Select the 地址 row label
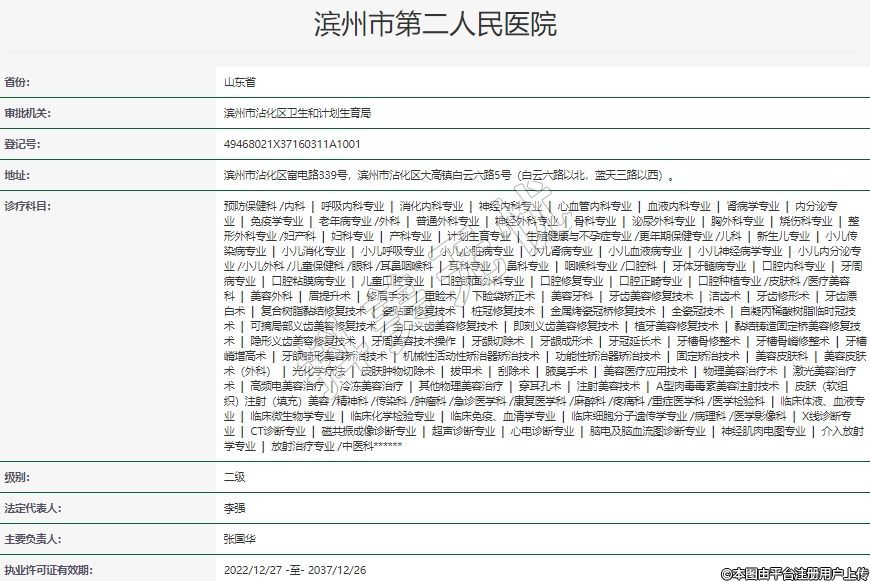870x581 pixels. (x=17, y=175)
